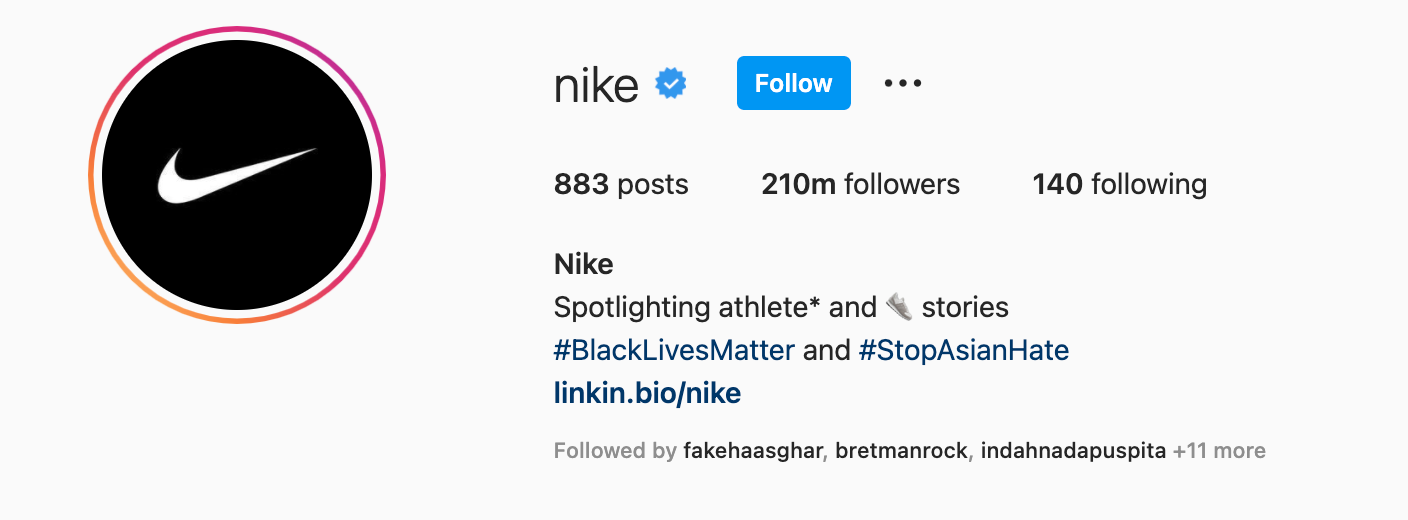Click the 'Followed by' label
The height and width of the screenshot is (520, 1408).
615,451
